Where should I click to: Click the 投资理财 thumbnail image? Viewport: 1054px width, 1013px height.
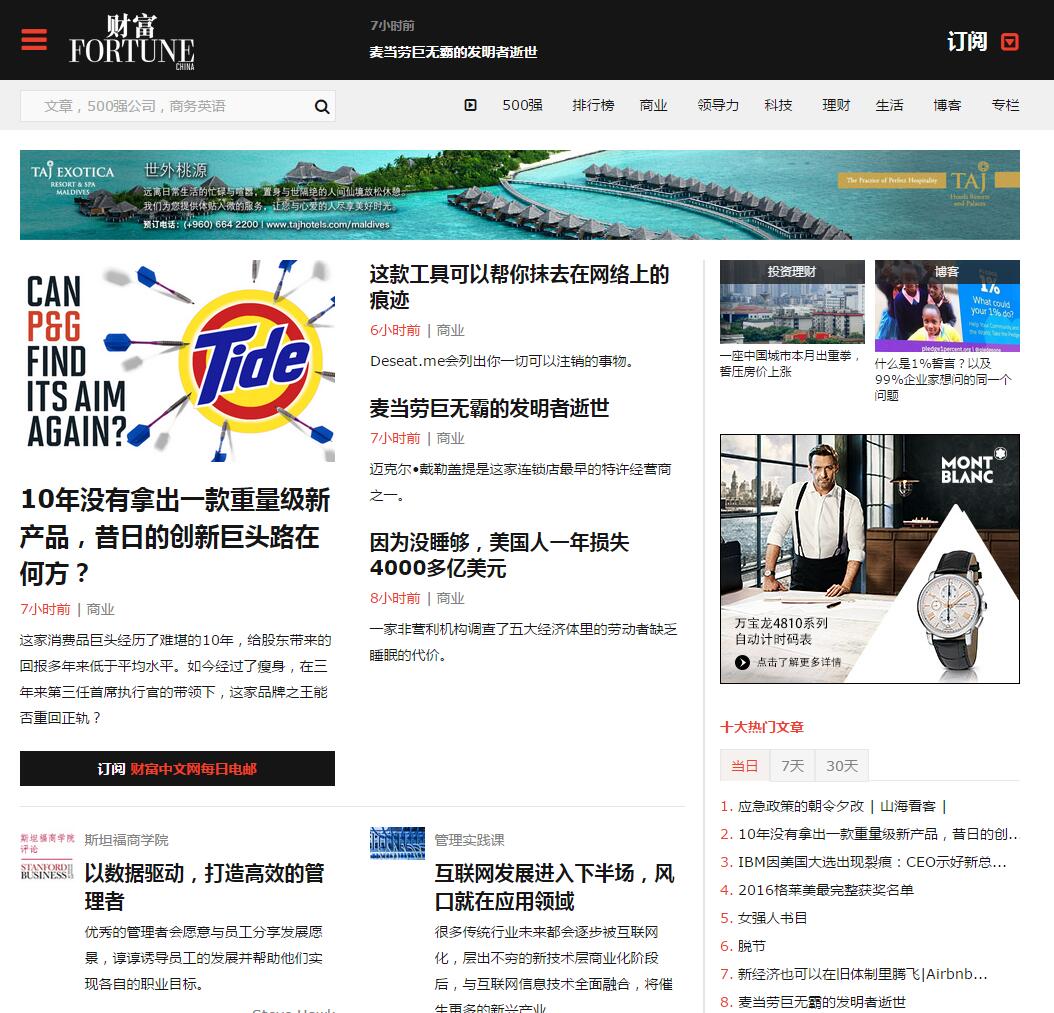pos(792,302)
